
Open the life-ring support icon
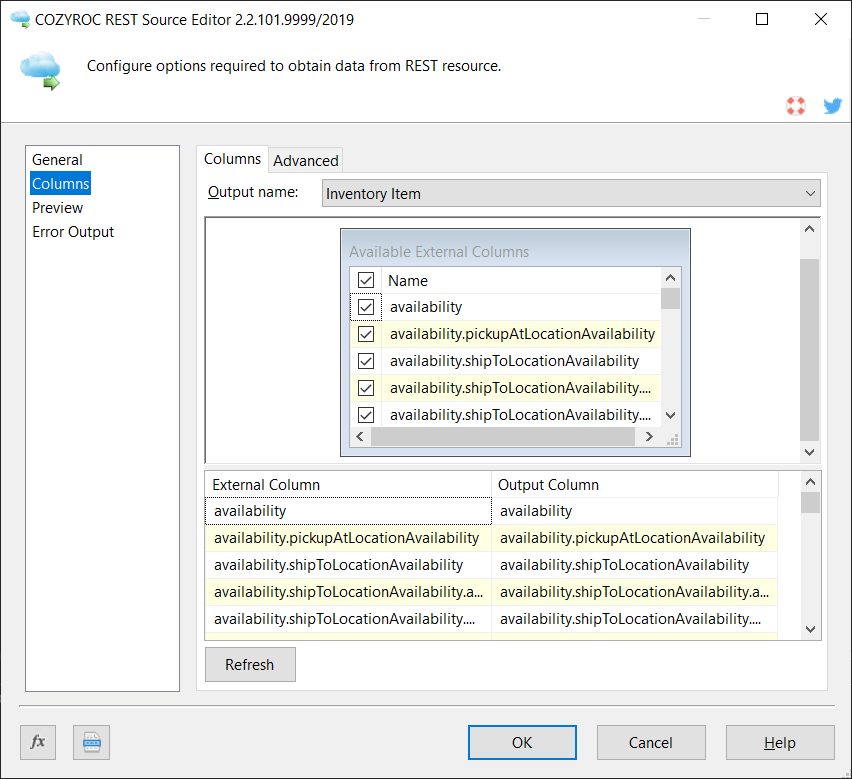(x=795, y=105)
